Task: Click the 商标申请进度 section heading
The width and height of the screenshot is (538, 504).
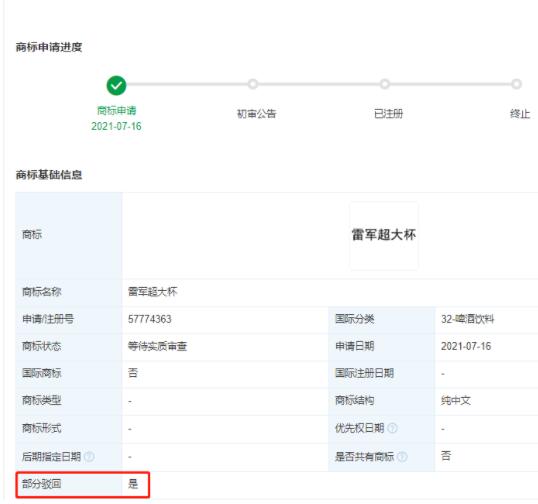Action: coord(49,47)
